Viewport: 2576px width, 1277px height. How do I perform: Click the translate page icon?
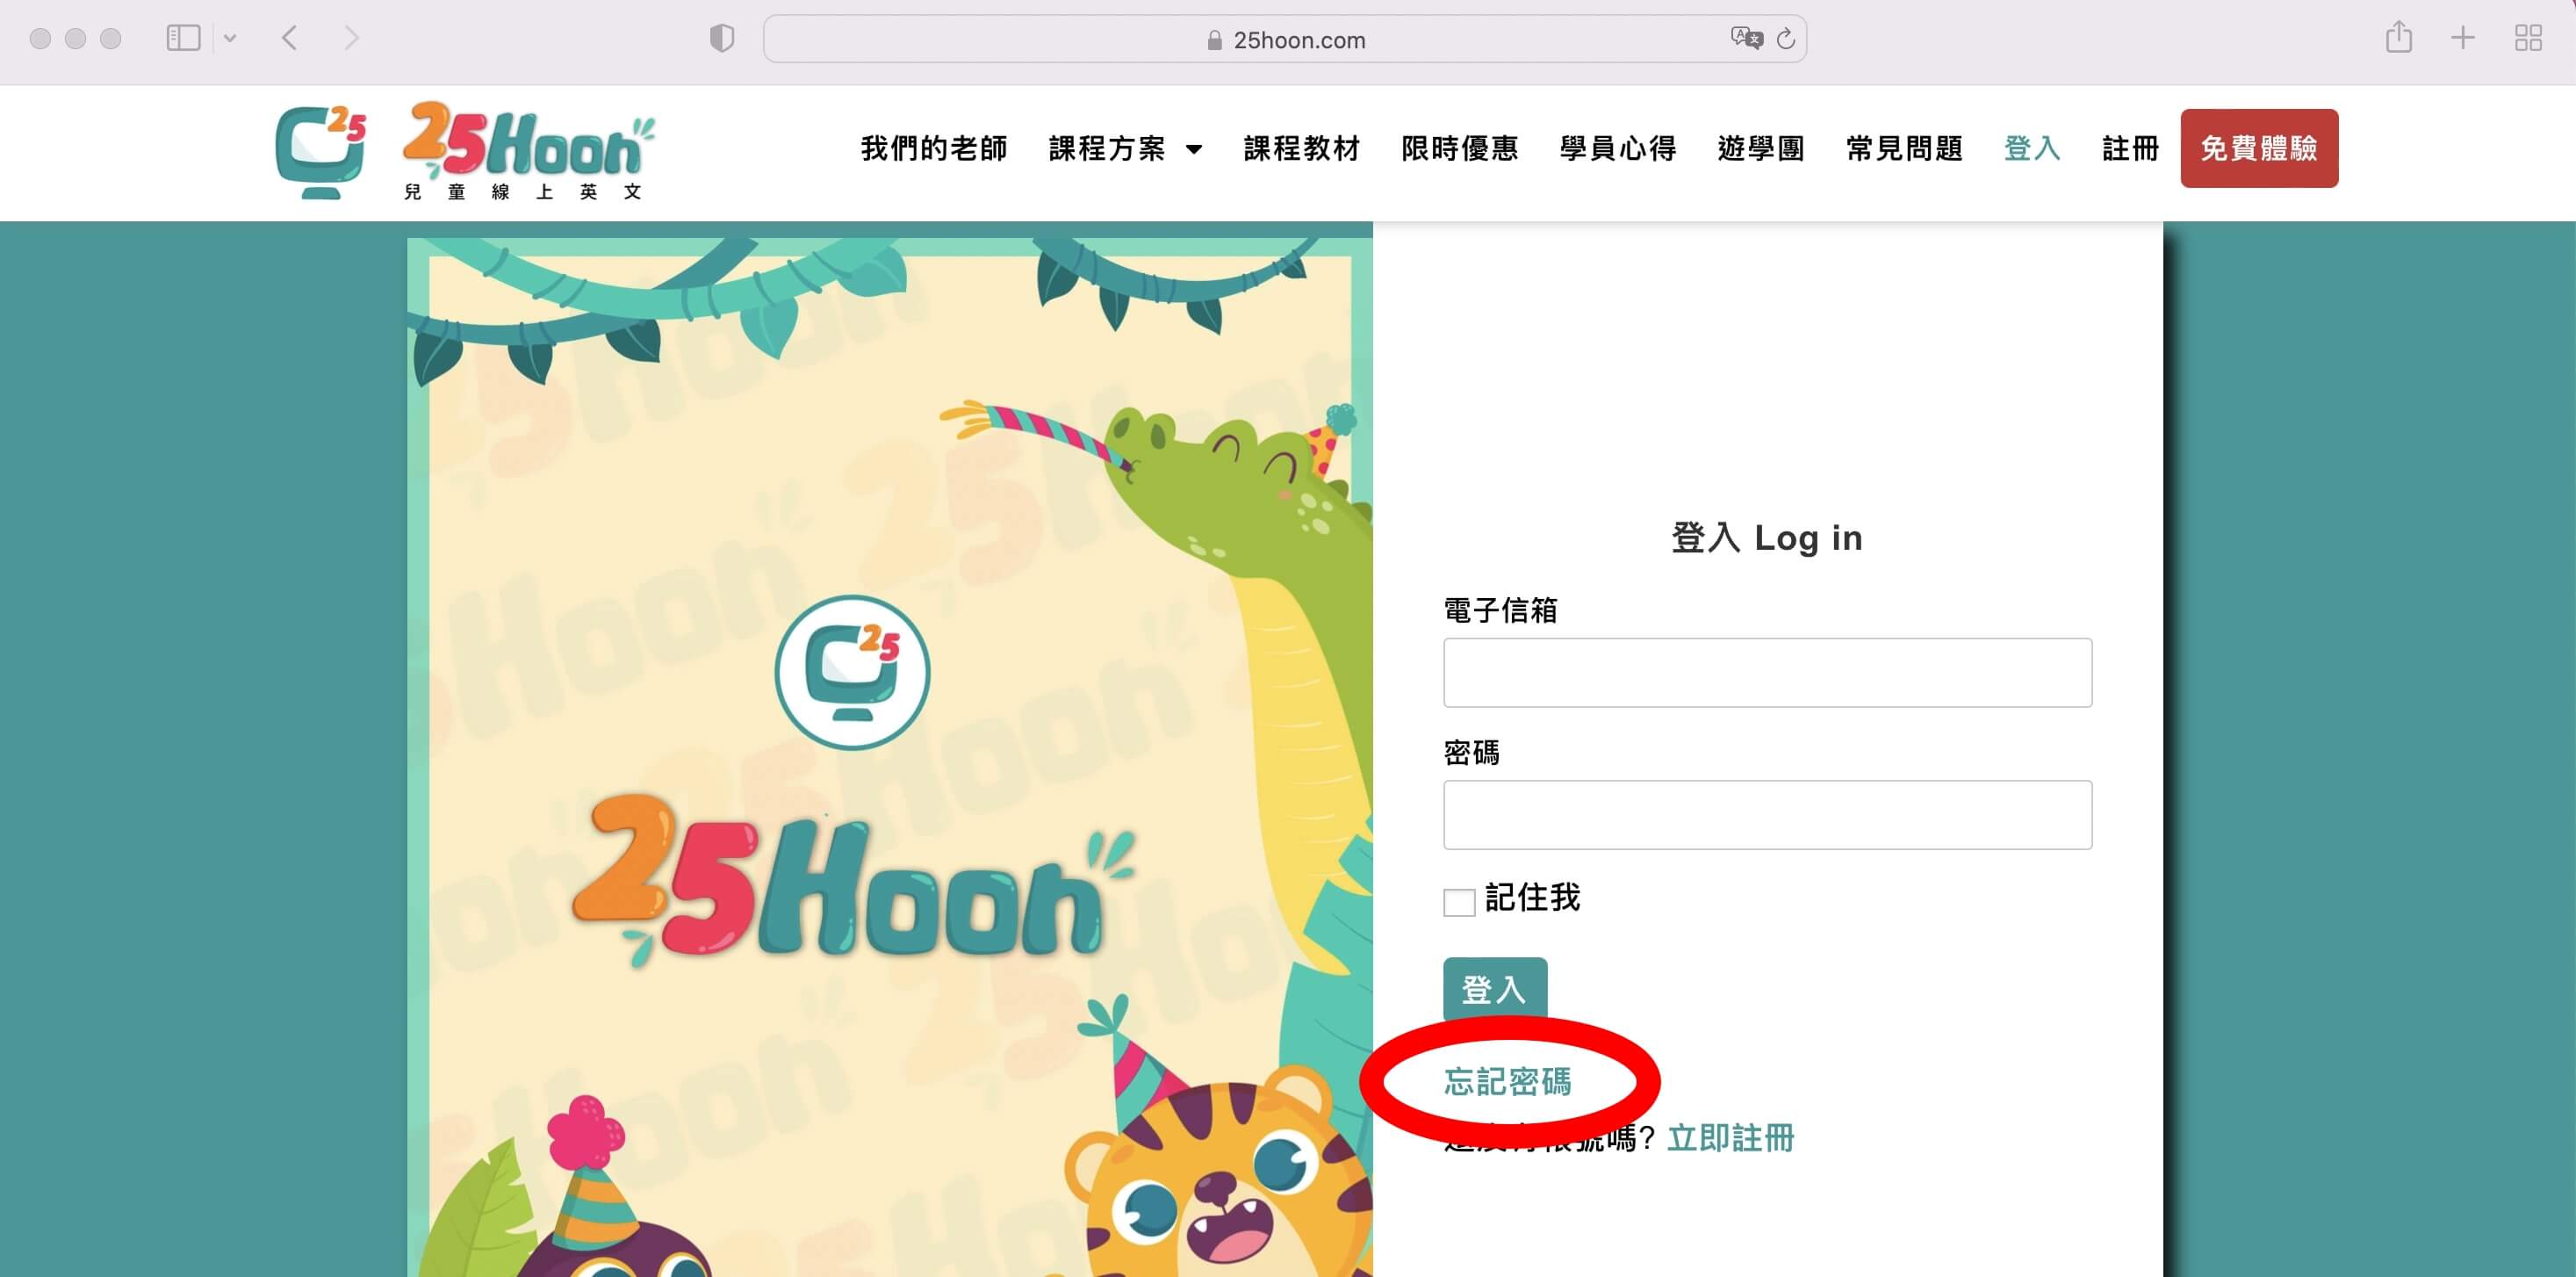pyautogui.click(x=1746, y=39)
